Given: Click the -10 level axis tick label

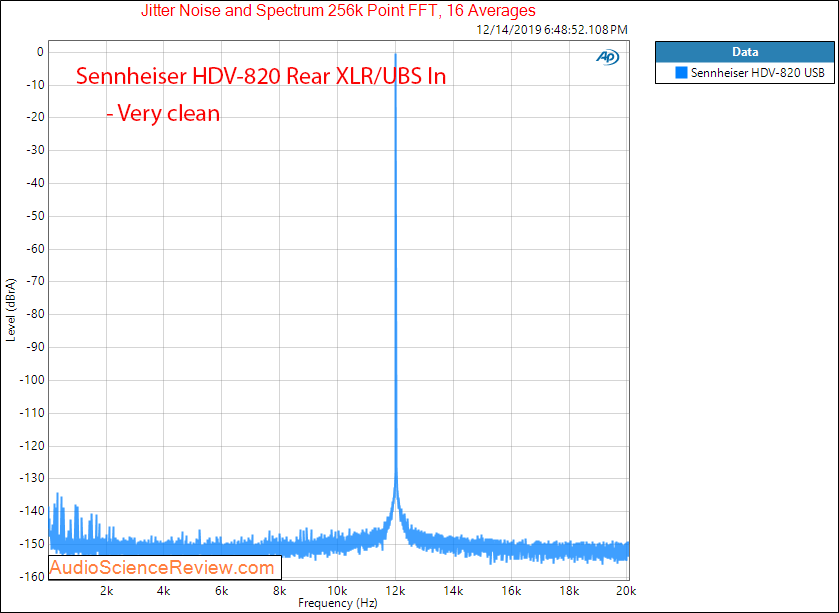Looking at the screenshot, I should point(35,85).
